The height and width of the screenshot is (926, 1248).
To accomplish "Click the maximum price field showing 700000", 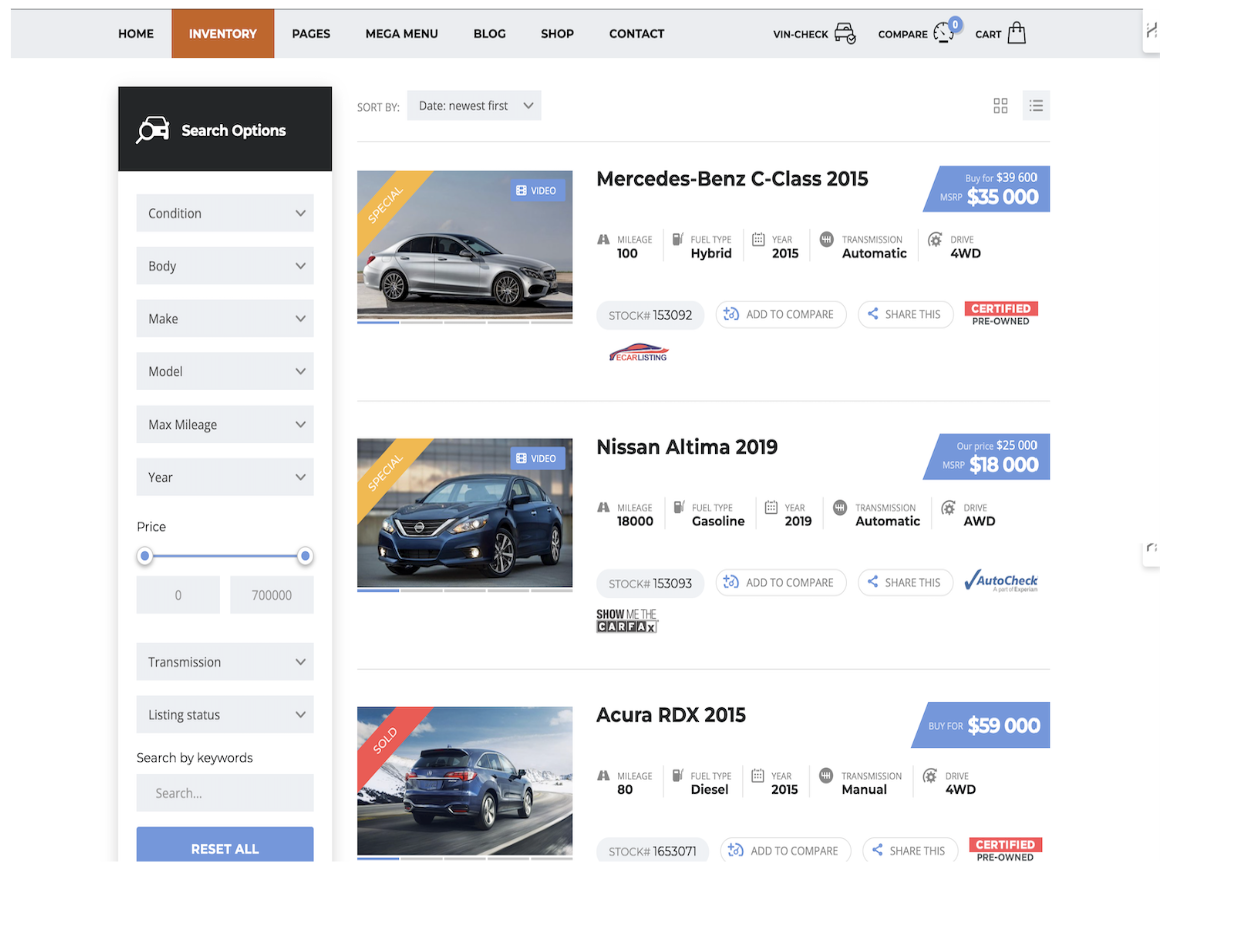I will 272,595.
